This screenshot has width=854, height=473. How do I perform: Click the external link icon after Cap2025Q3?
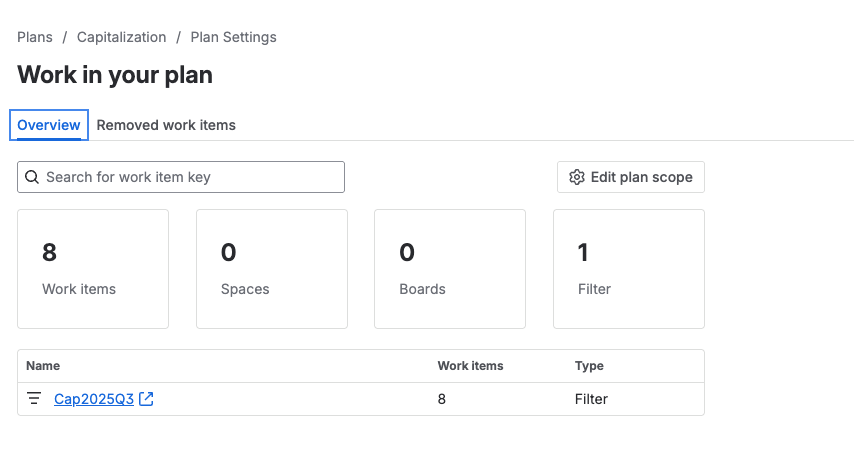(x=147, y=399)
